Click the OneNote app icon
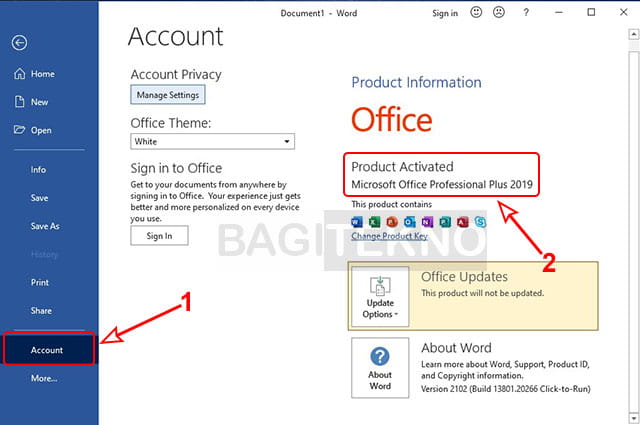Viewport: 640px width, 425px height. [427, 222]
